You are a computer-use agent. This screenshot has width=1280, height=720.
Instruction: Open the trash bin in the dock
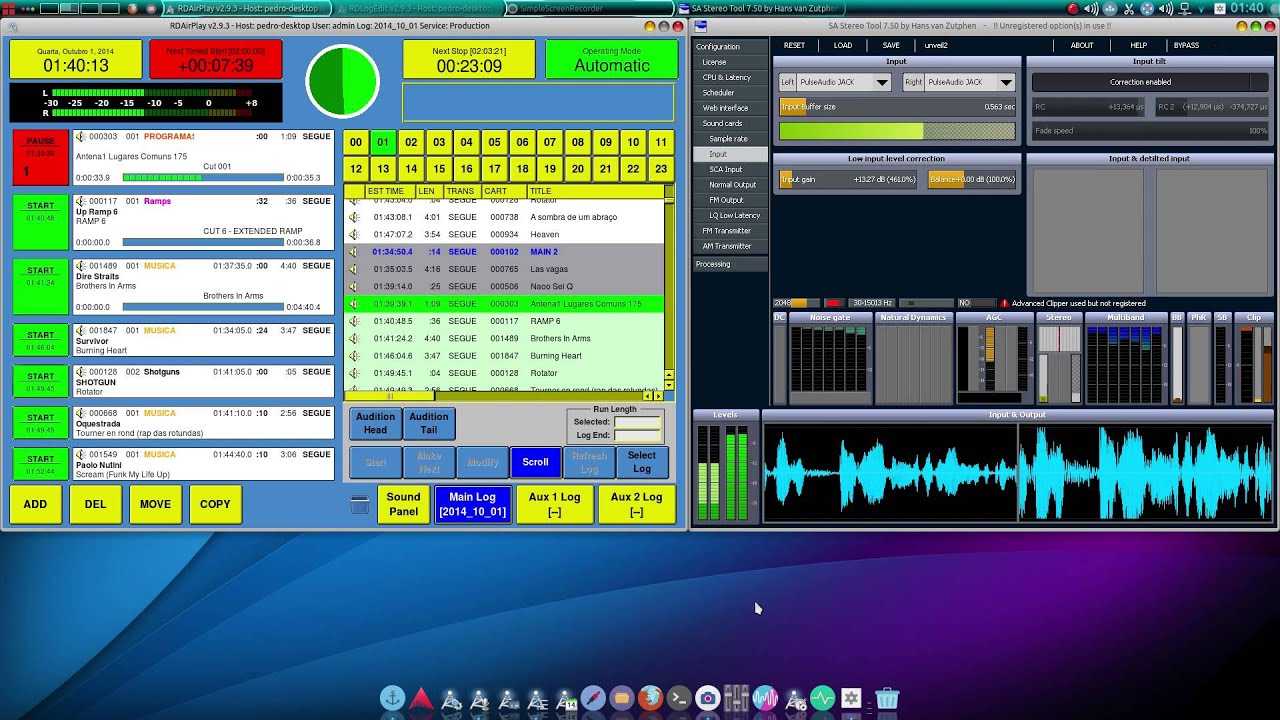click(x=887, y=698)
